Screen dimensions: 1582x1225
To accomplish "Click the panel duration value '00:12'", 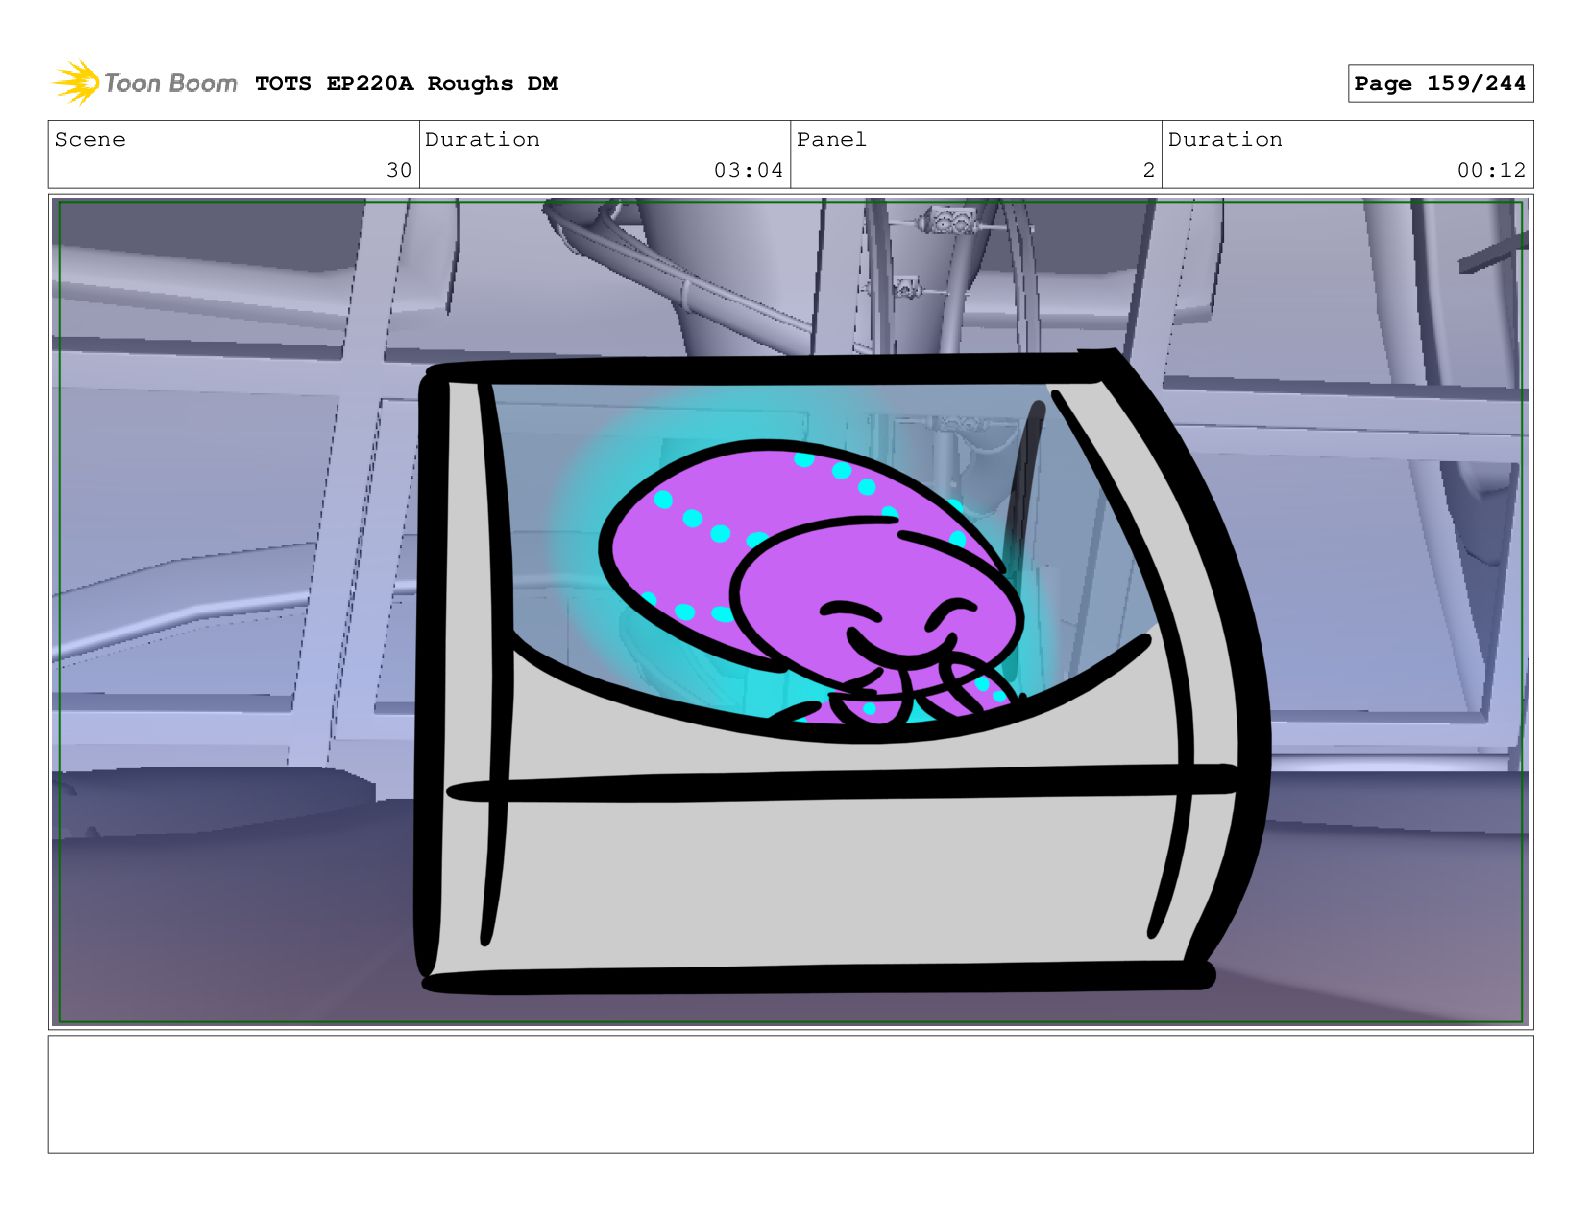I will pos(1491,170).
